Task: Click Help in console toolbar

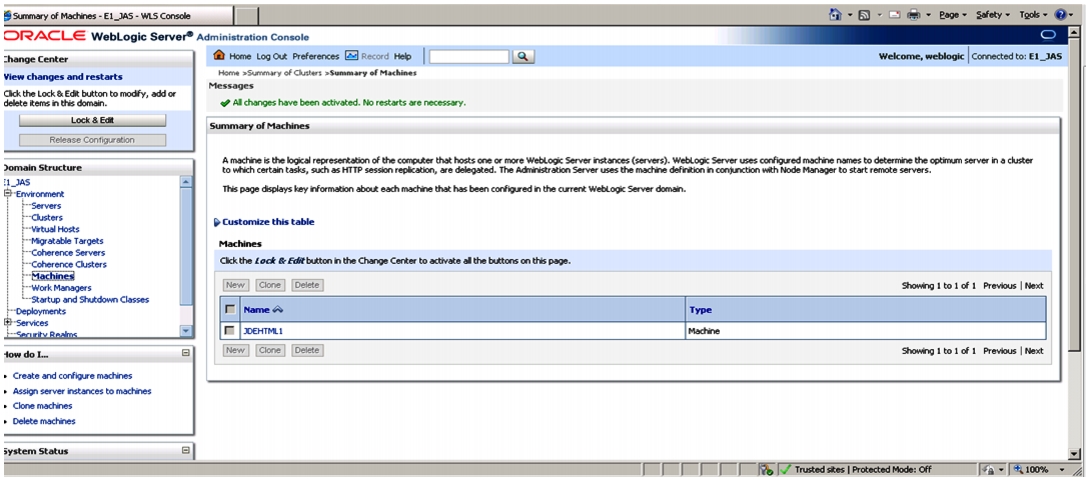Action: pos(402,57)
